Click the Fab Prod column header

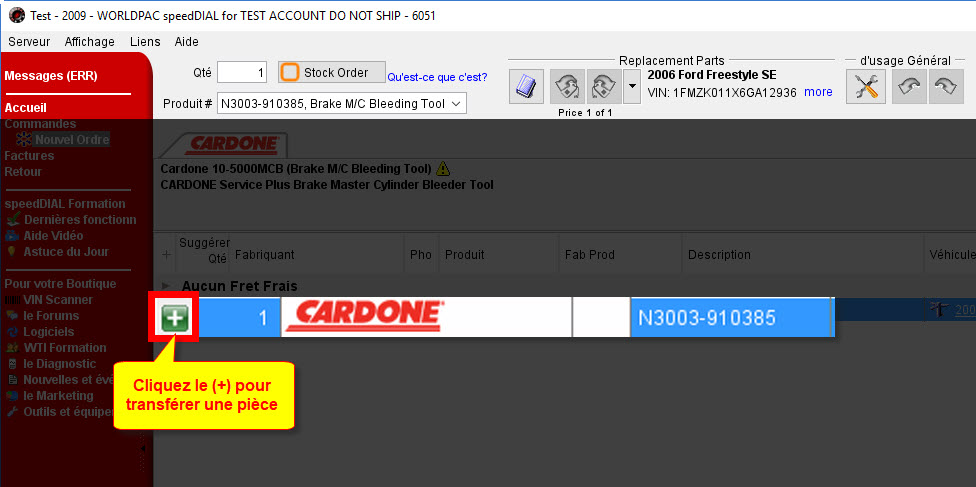coord(621,255)
